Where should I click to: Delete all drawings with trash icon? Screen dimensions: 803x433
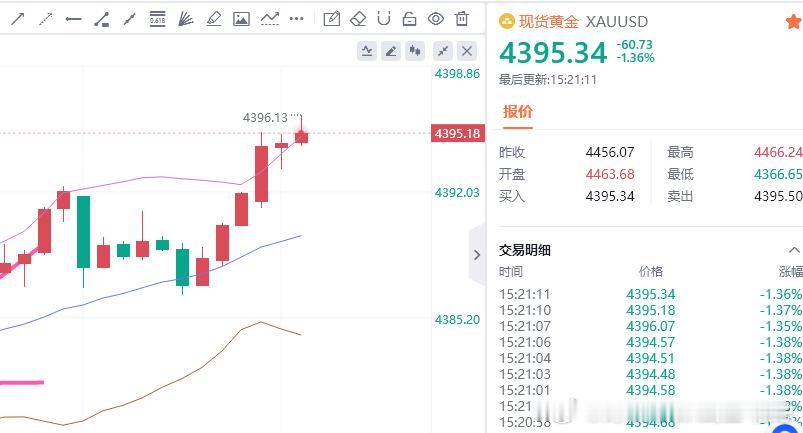[x=462, y=19]
